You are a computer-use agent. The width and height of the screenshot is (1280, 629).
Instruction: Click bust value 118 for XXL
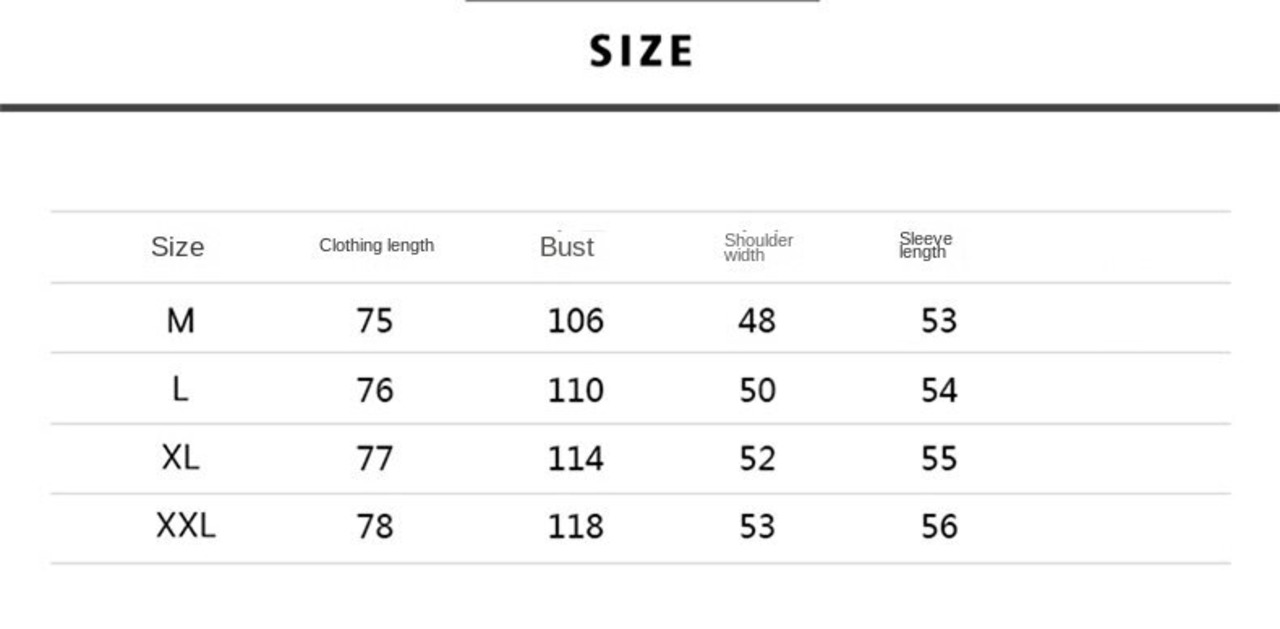576,526
